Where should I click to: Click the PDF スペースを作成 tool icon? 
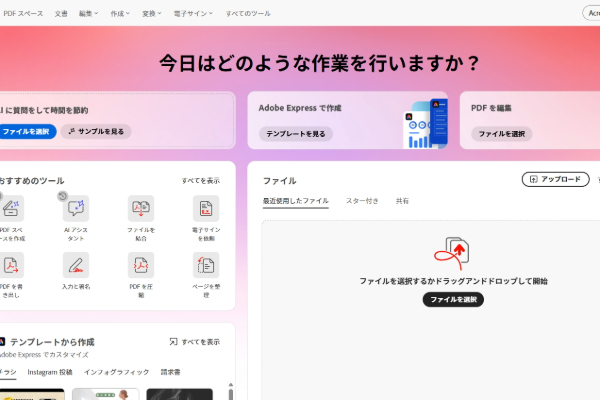click(12, 208)
